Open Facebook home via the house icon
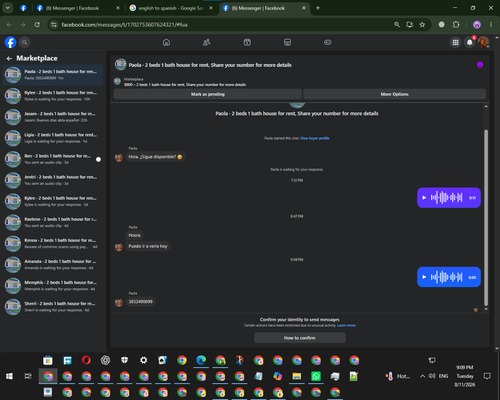This screenshot has height=400, width=500. pos(166,42)
